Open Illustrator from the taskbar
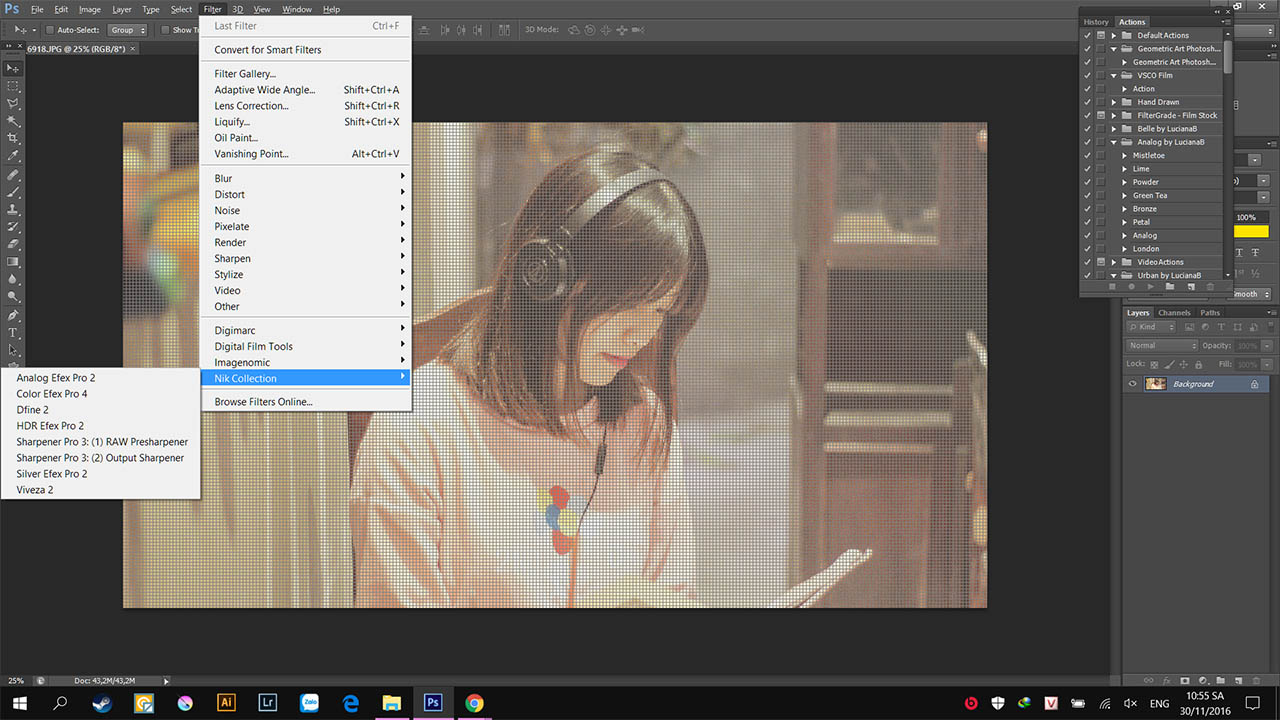This screenshot has width=1280, height=720. point(226,703)
